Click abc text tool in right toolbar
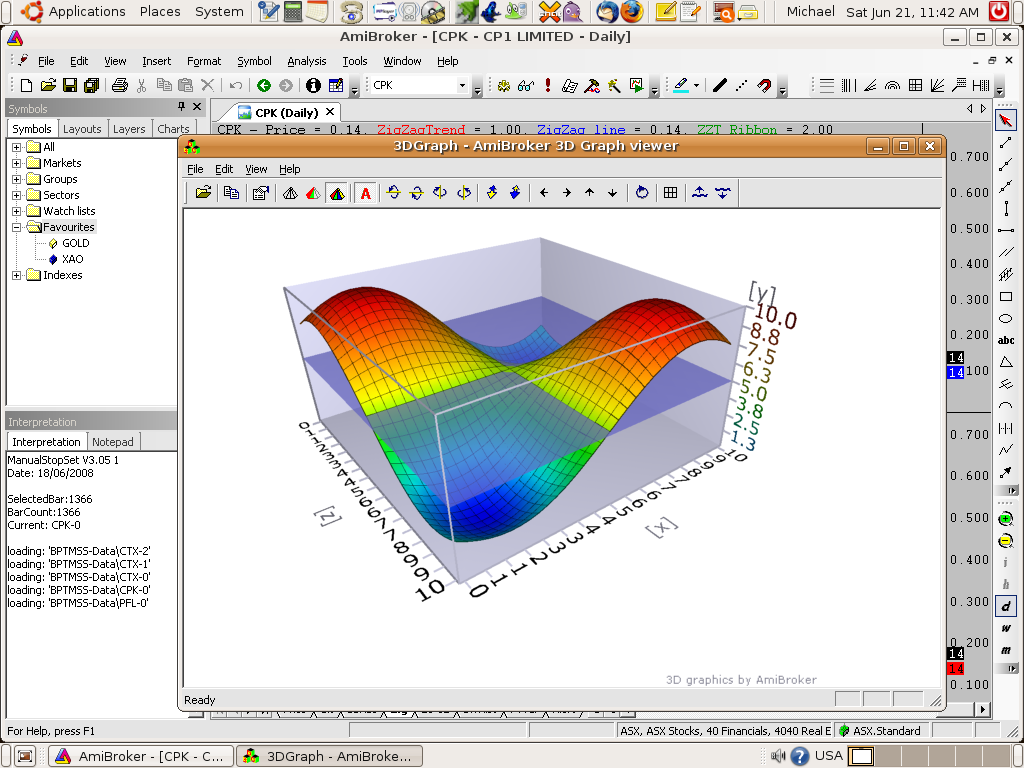This screenshot has width=1024, height=768. tap(1006, 340)
